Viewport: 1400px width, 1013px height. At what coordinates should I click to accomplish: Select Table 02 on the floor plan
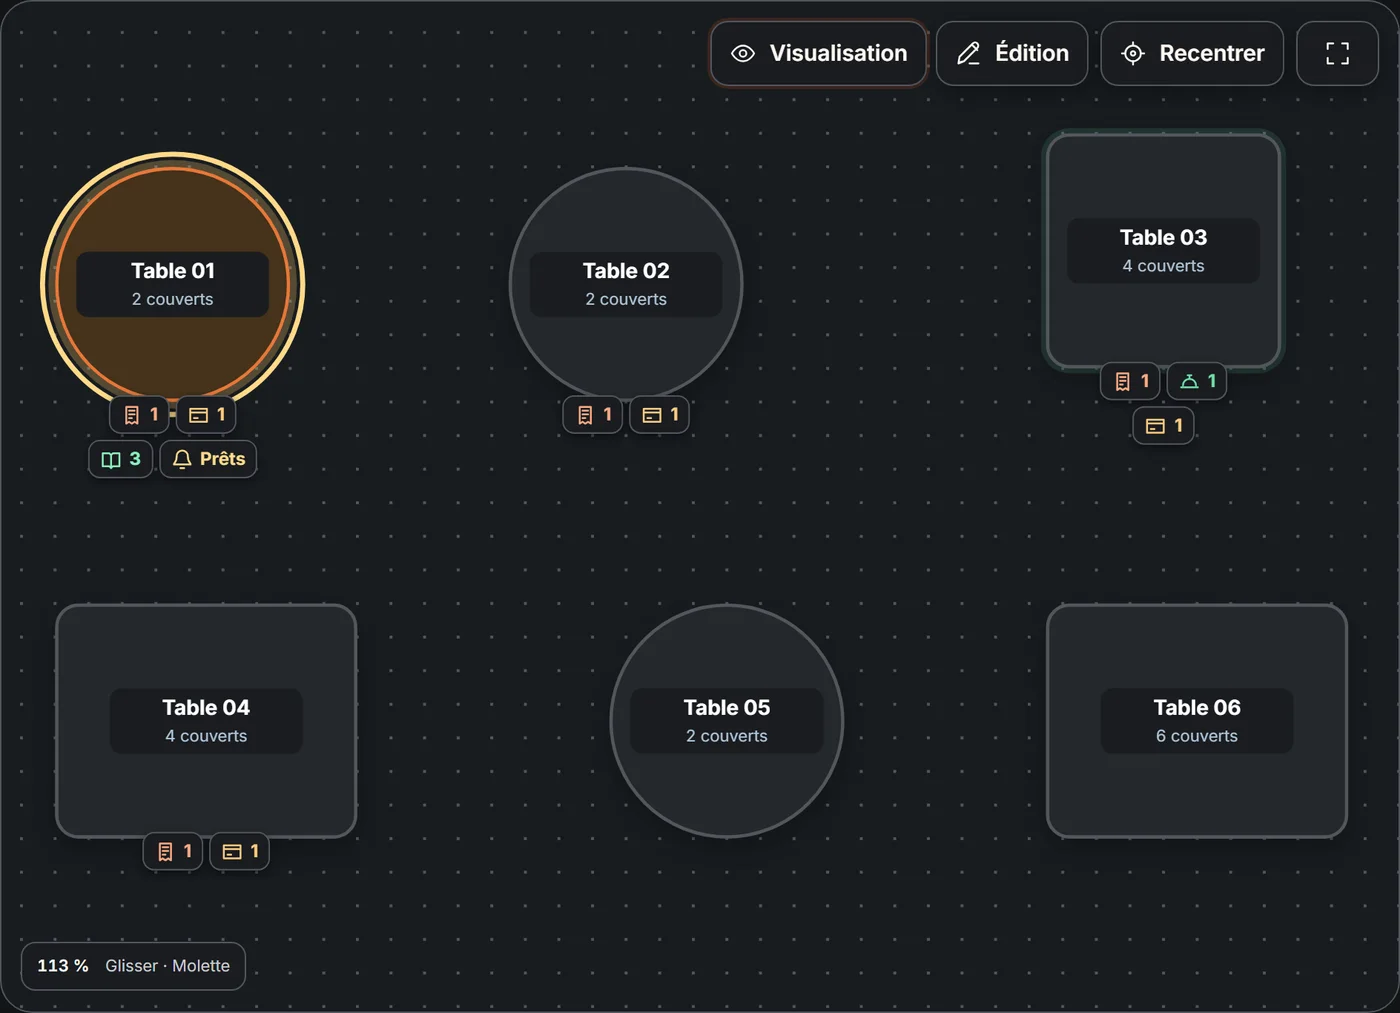[626, 284]
